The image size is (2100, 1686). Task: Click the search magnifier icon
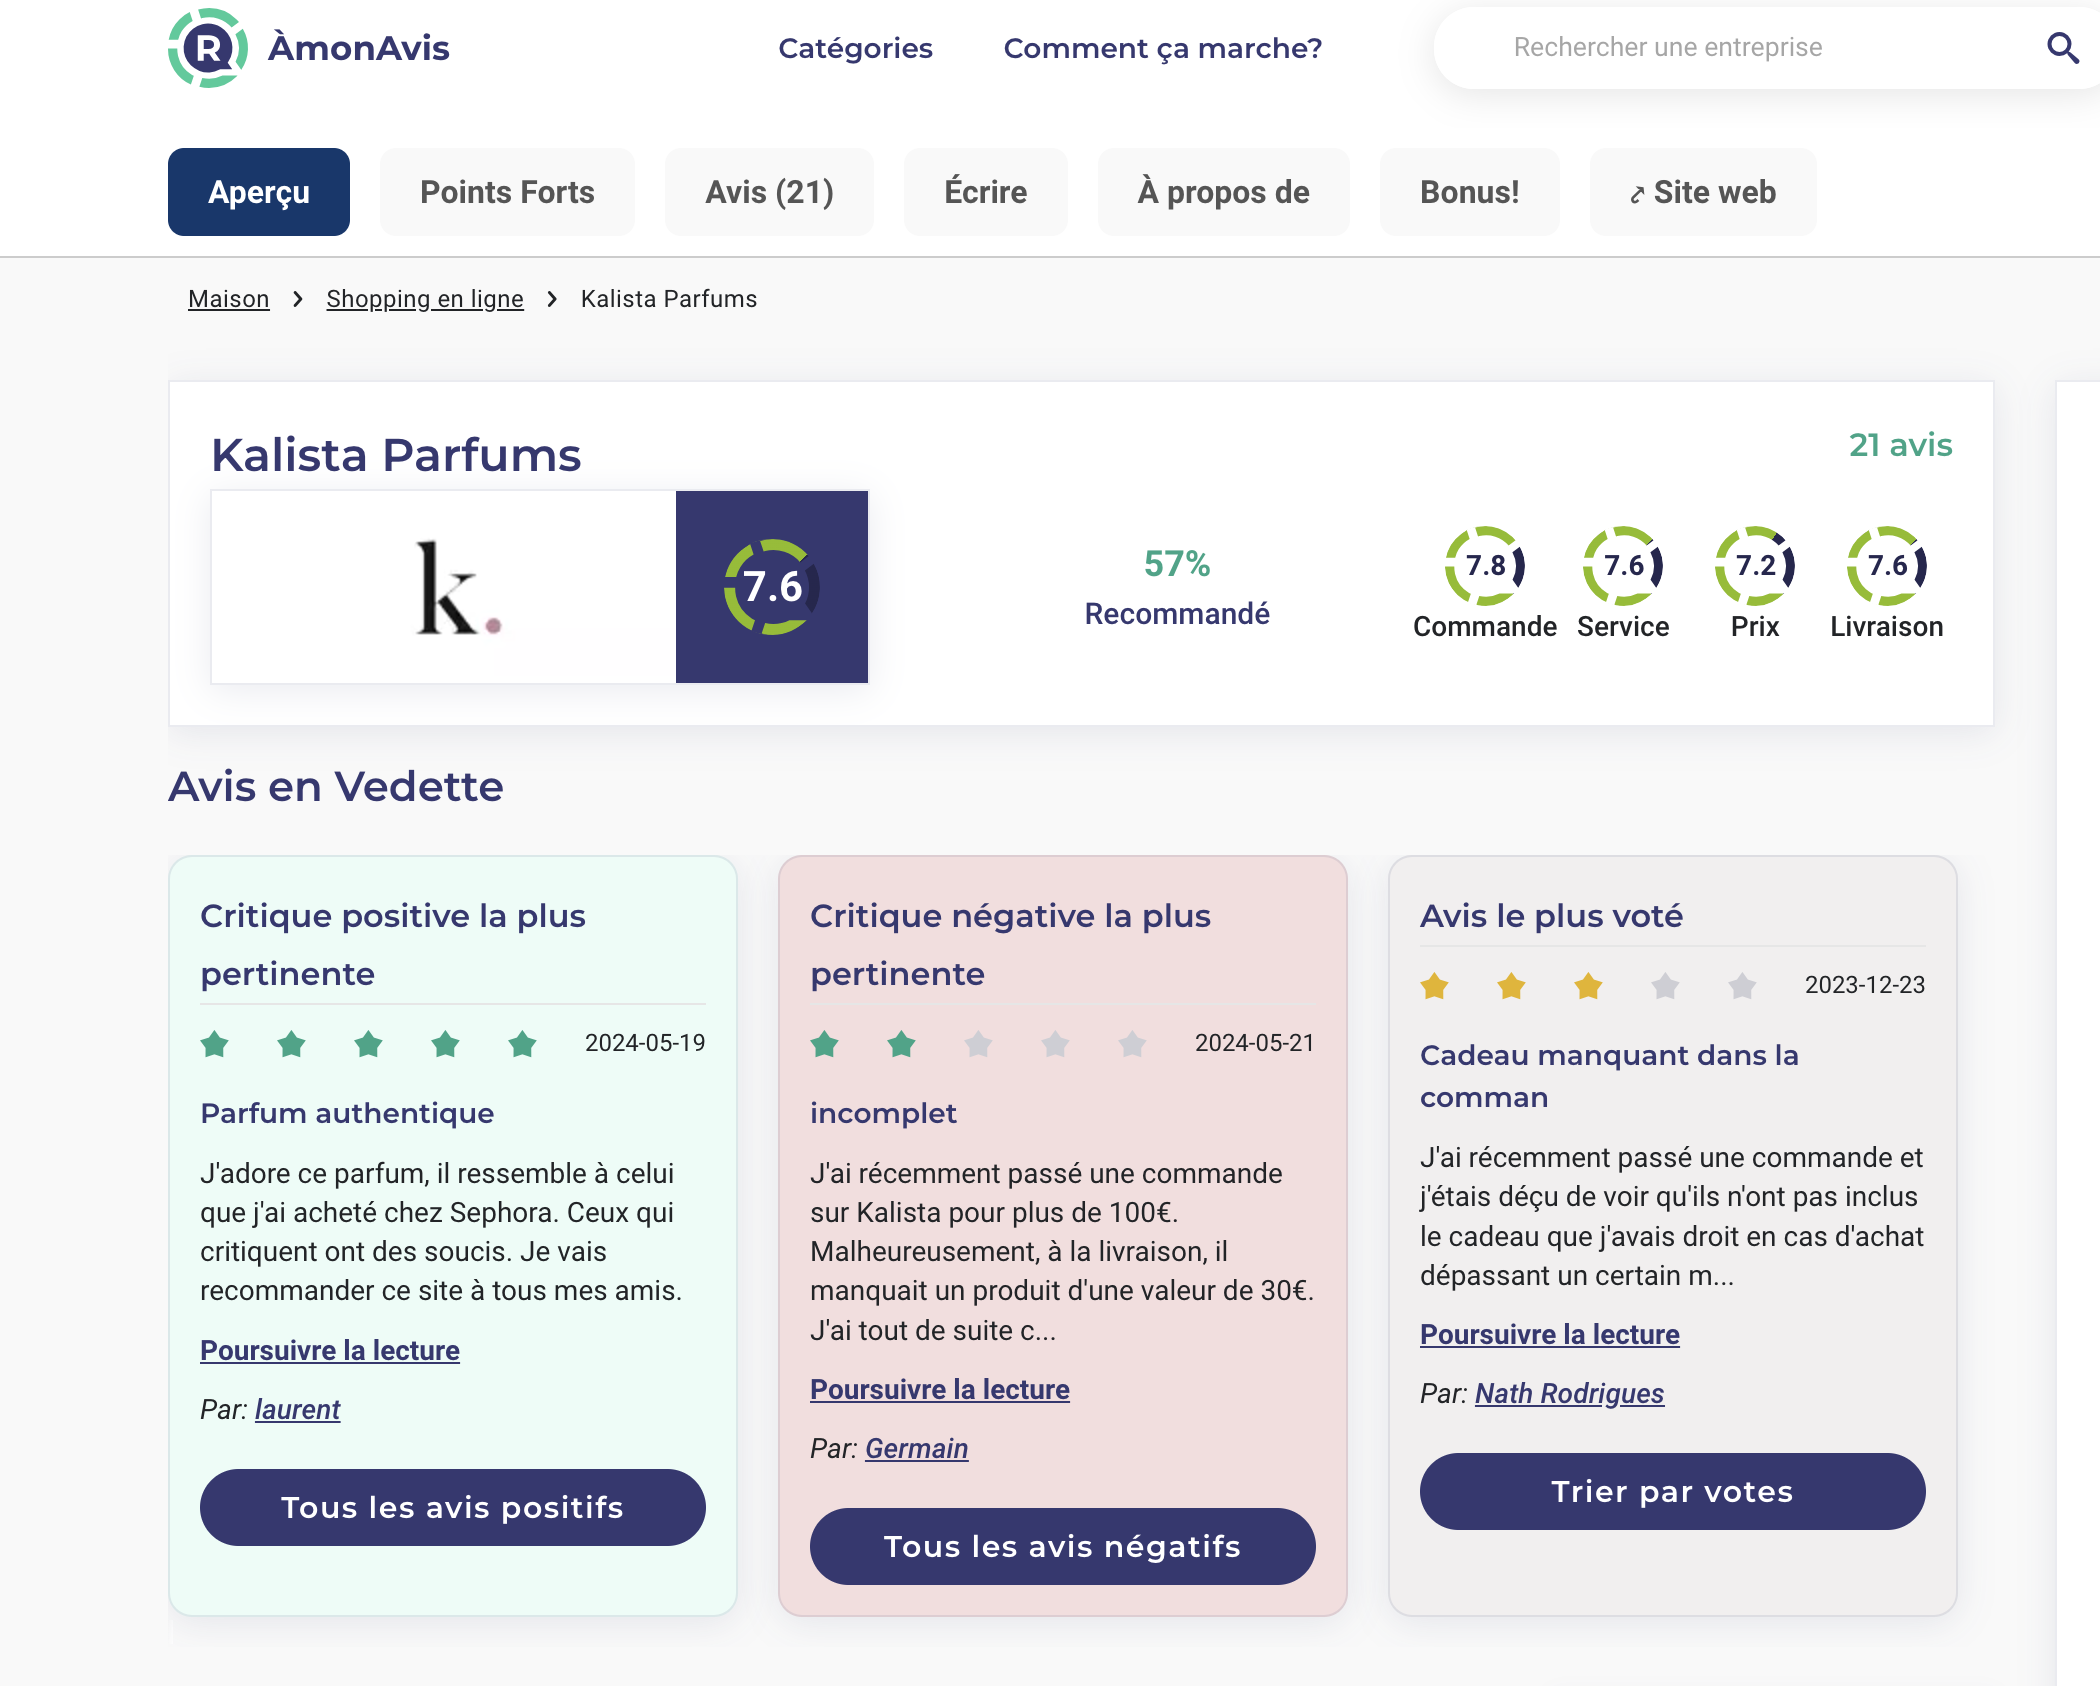(2062, 47)
